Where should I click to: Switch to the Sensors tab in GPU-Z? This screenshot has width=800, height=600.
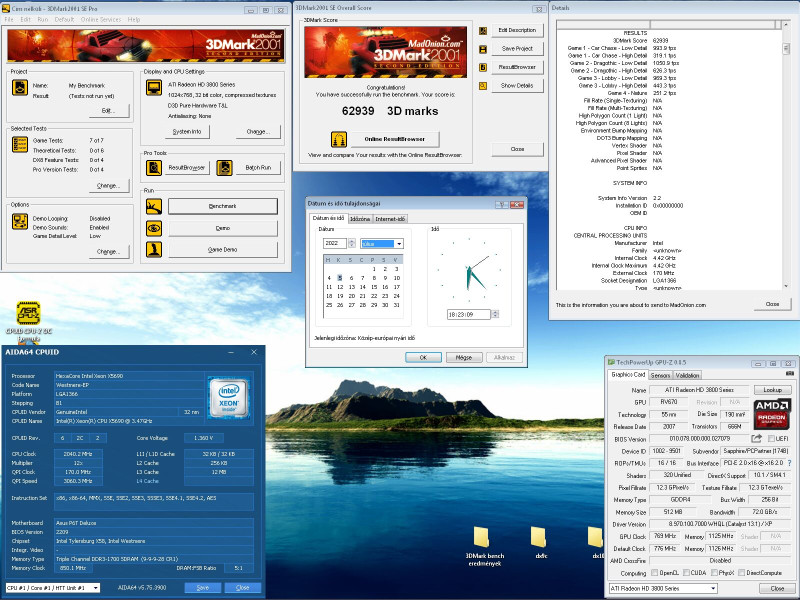(x=659, y=375)
